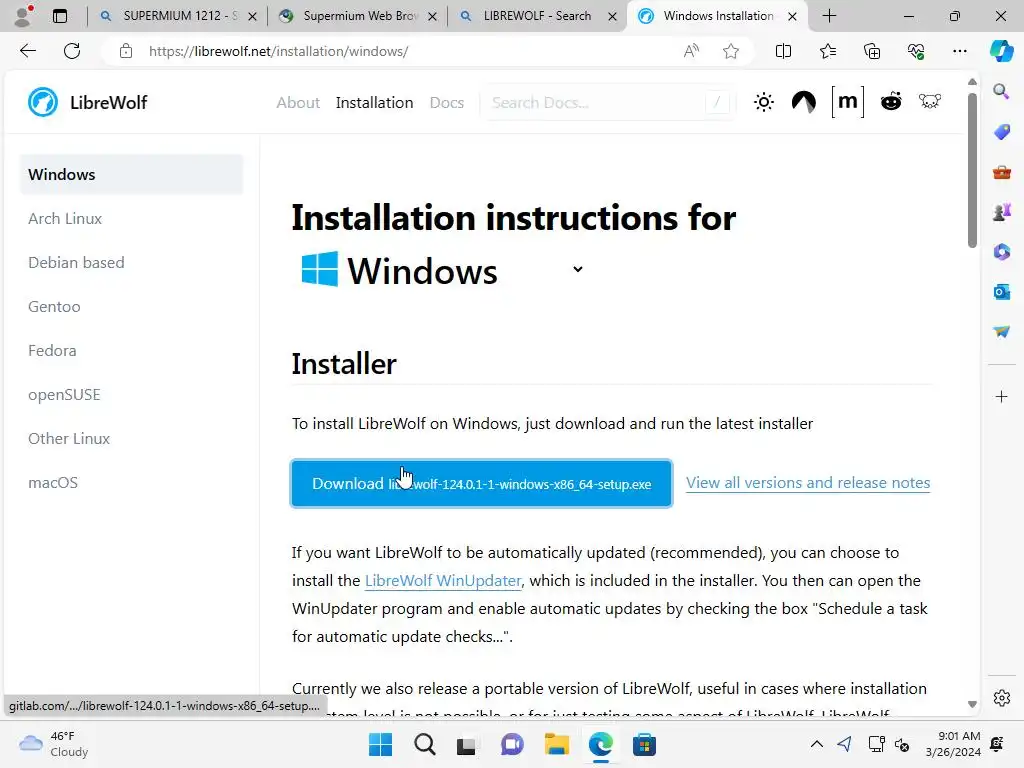Close the Windows Installation tab
The height and width of the screenshot is (768, 1024).
pos(792,16)
